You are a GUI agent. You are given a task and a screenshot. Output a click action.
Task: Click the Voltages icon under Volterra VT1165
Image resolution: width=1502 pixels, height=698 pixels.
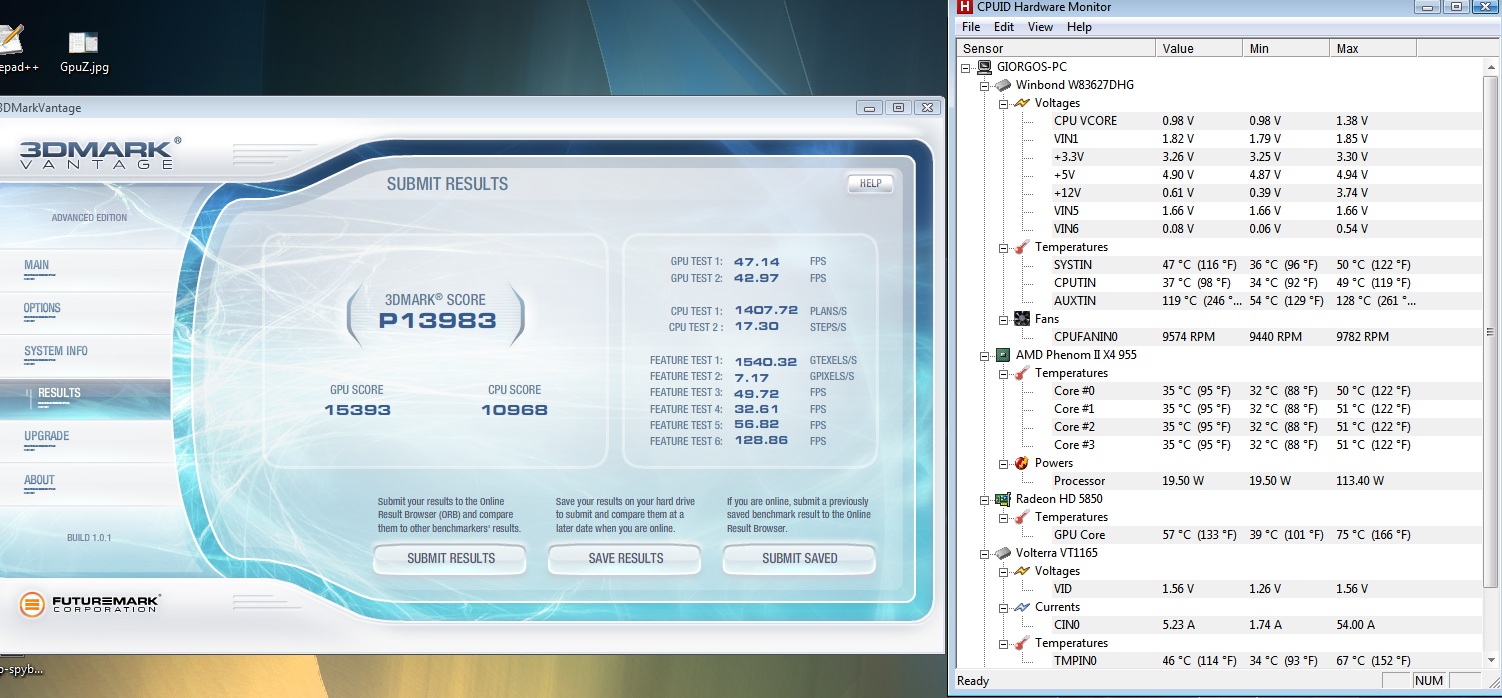1022,571
